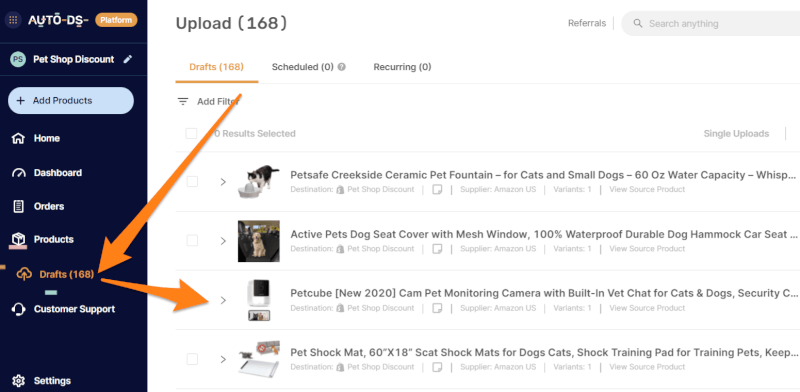Open the app grid menu icon
This screenshot has height=392, width=800.
[x=13, y=20]
